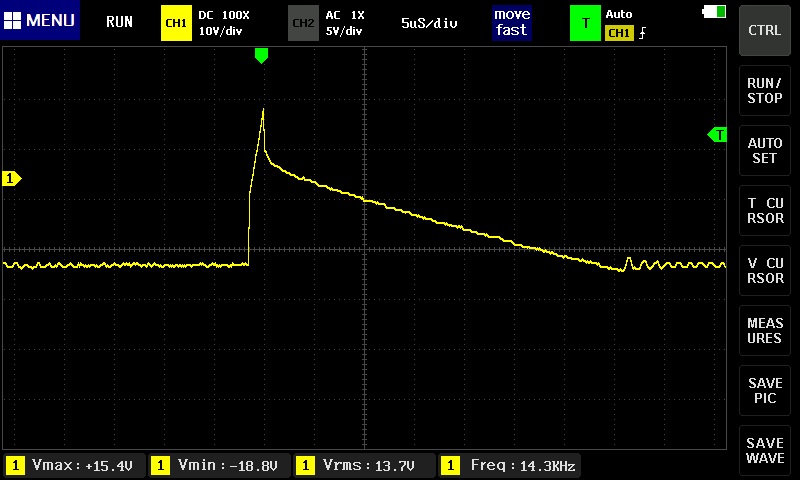Open the MEASURES options
The width and height of the screenshot is (800, 480).
coord(765,331)
